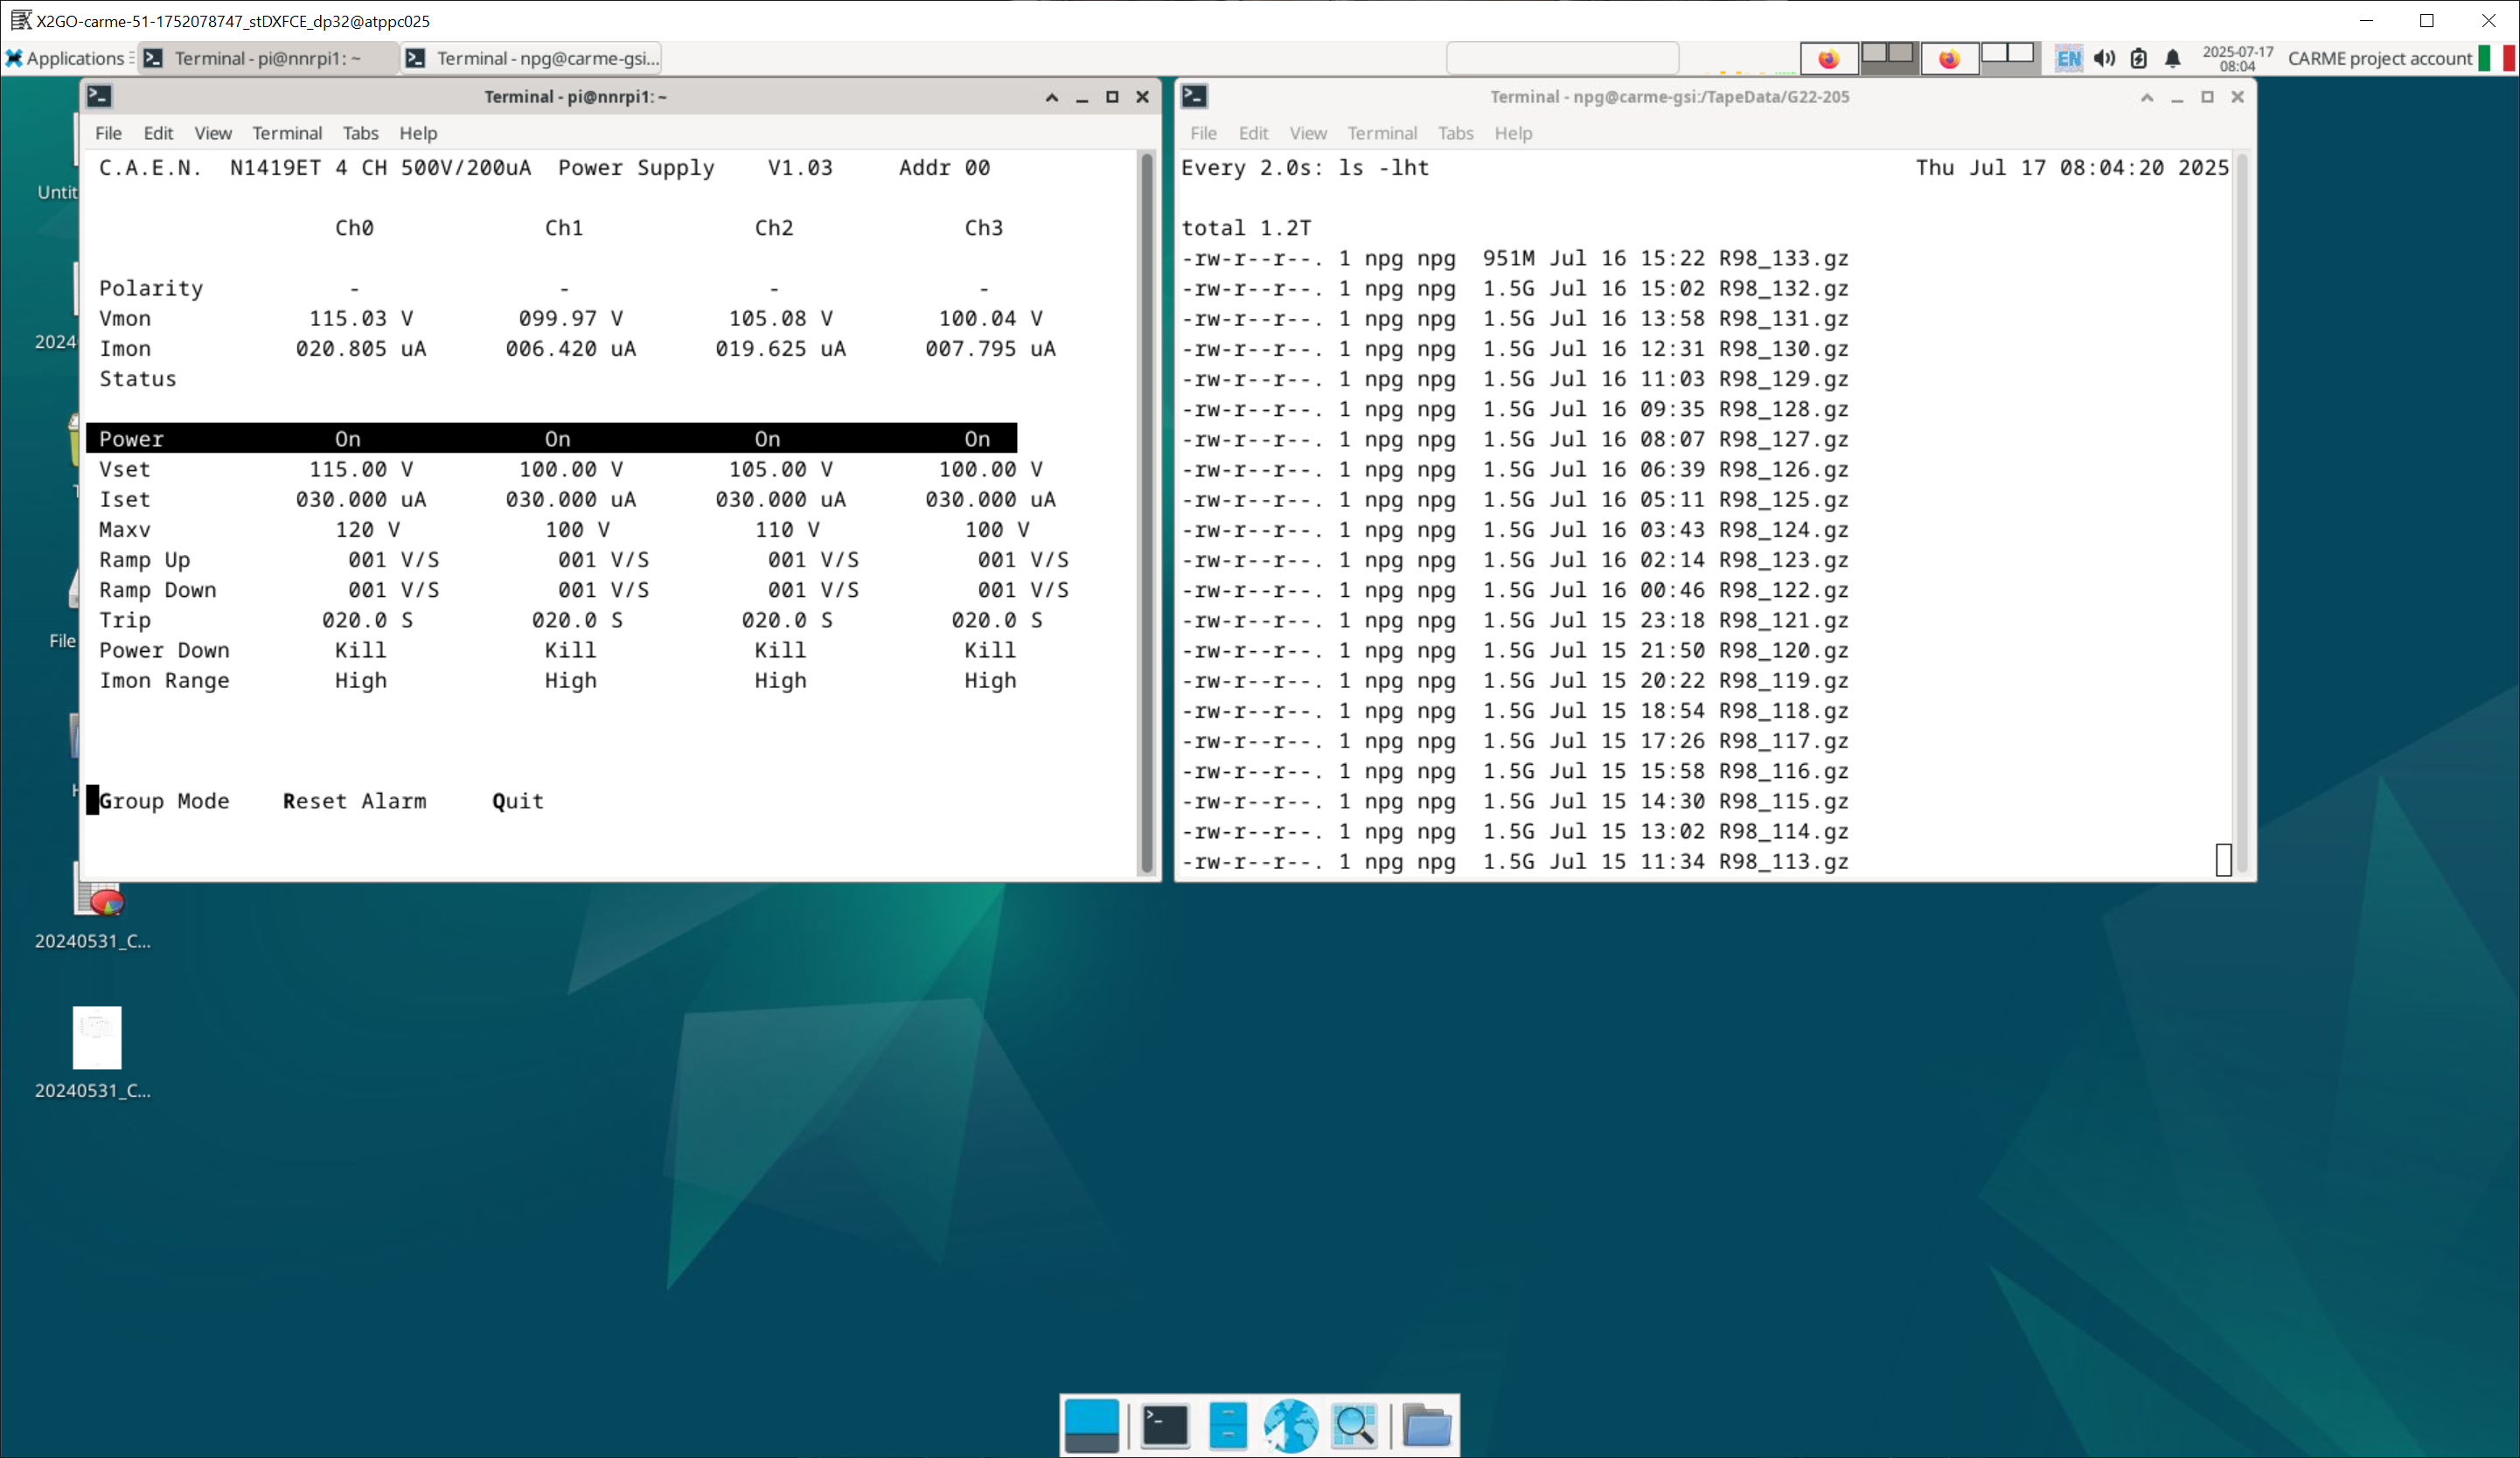The height and width of the screenshot is (1458, 2520).
Task: Click the Application Finder magnifier icon
Action: [x=1354, y=1425]
